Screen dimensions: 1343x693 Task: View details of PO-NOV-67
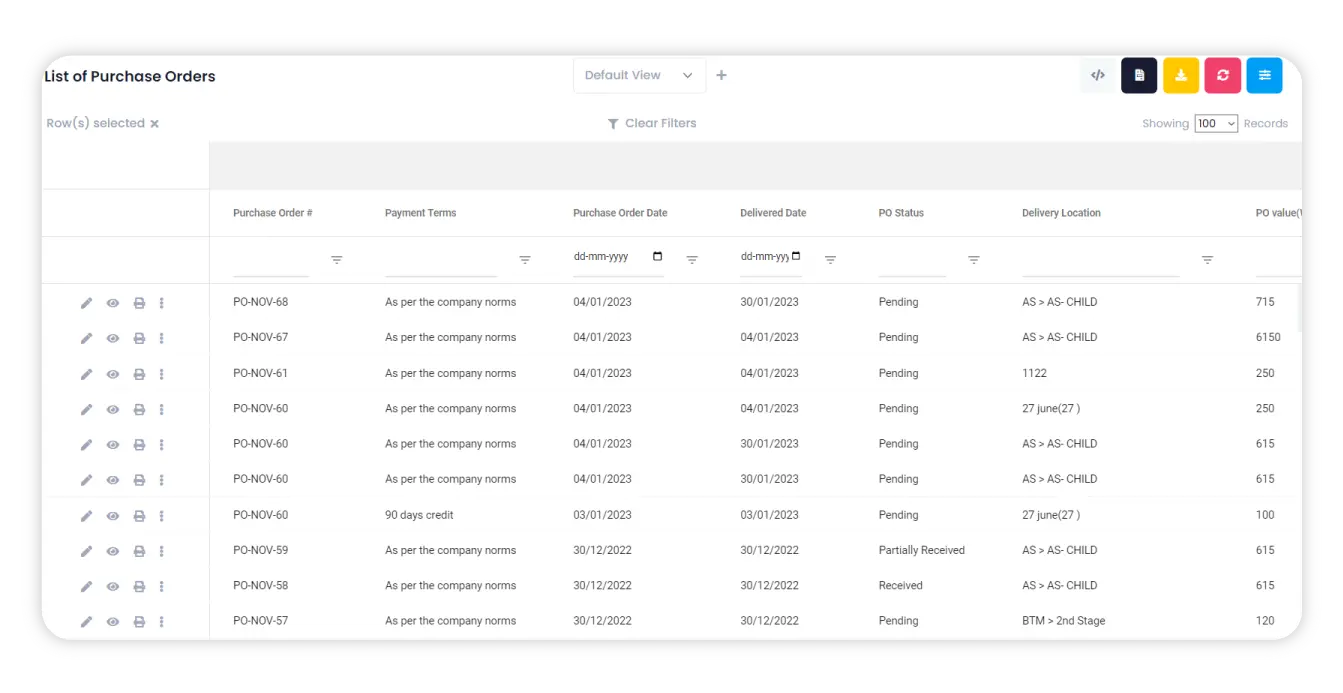tap(113, 338)
